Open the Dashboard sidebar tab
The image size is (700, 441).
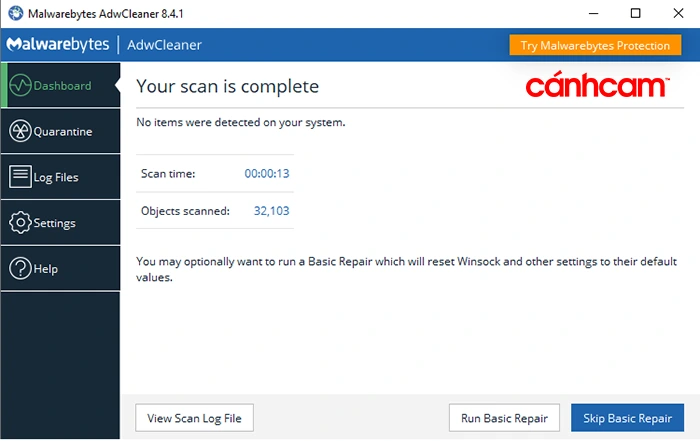tap(61, 85)
